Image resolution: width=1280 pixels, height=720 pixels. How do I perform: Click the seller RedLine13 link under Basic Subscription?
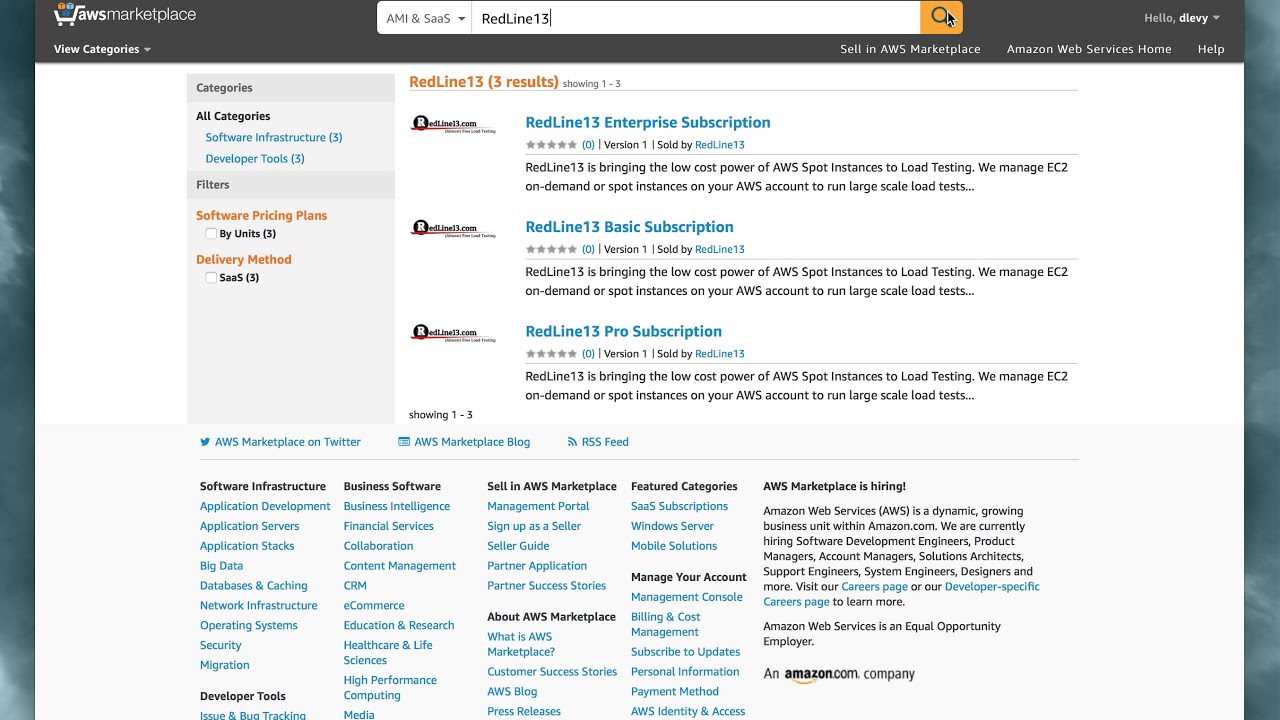click(x=720, y=249)
